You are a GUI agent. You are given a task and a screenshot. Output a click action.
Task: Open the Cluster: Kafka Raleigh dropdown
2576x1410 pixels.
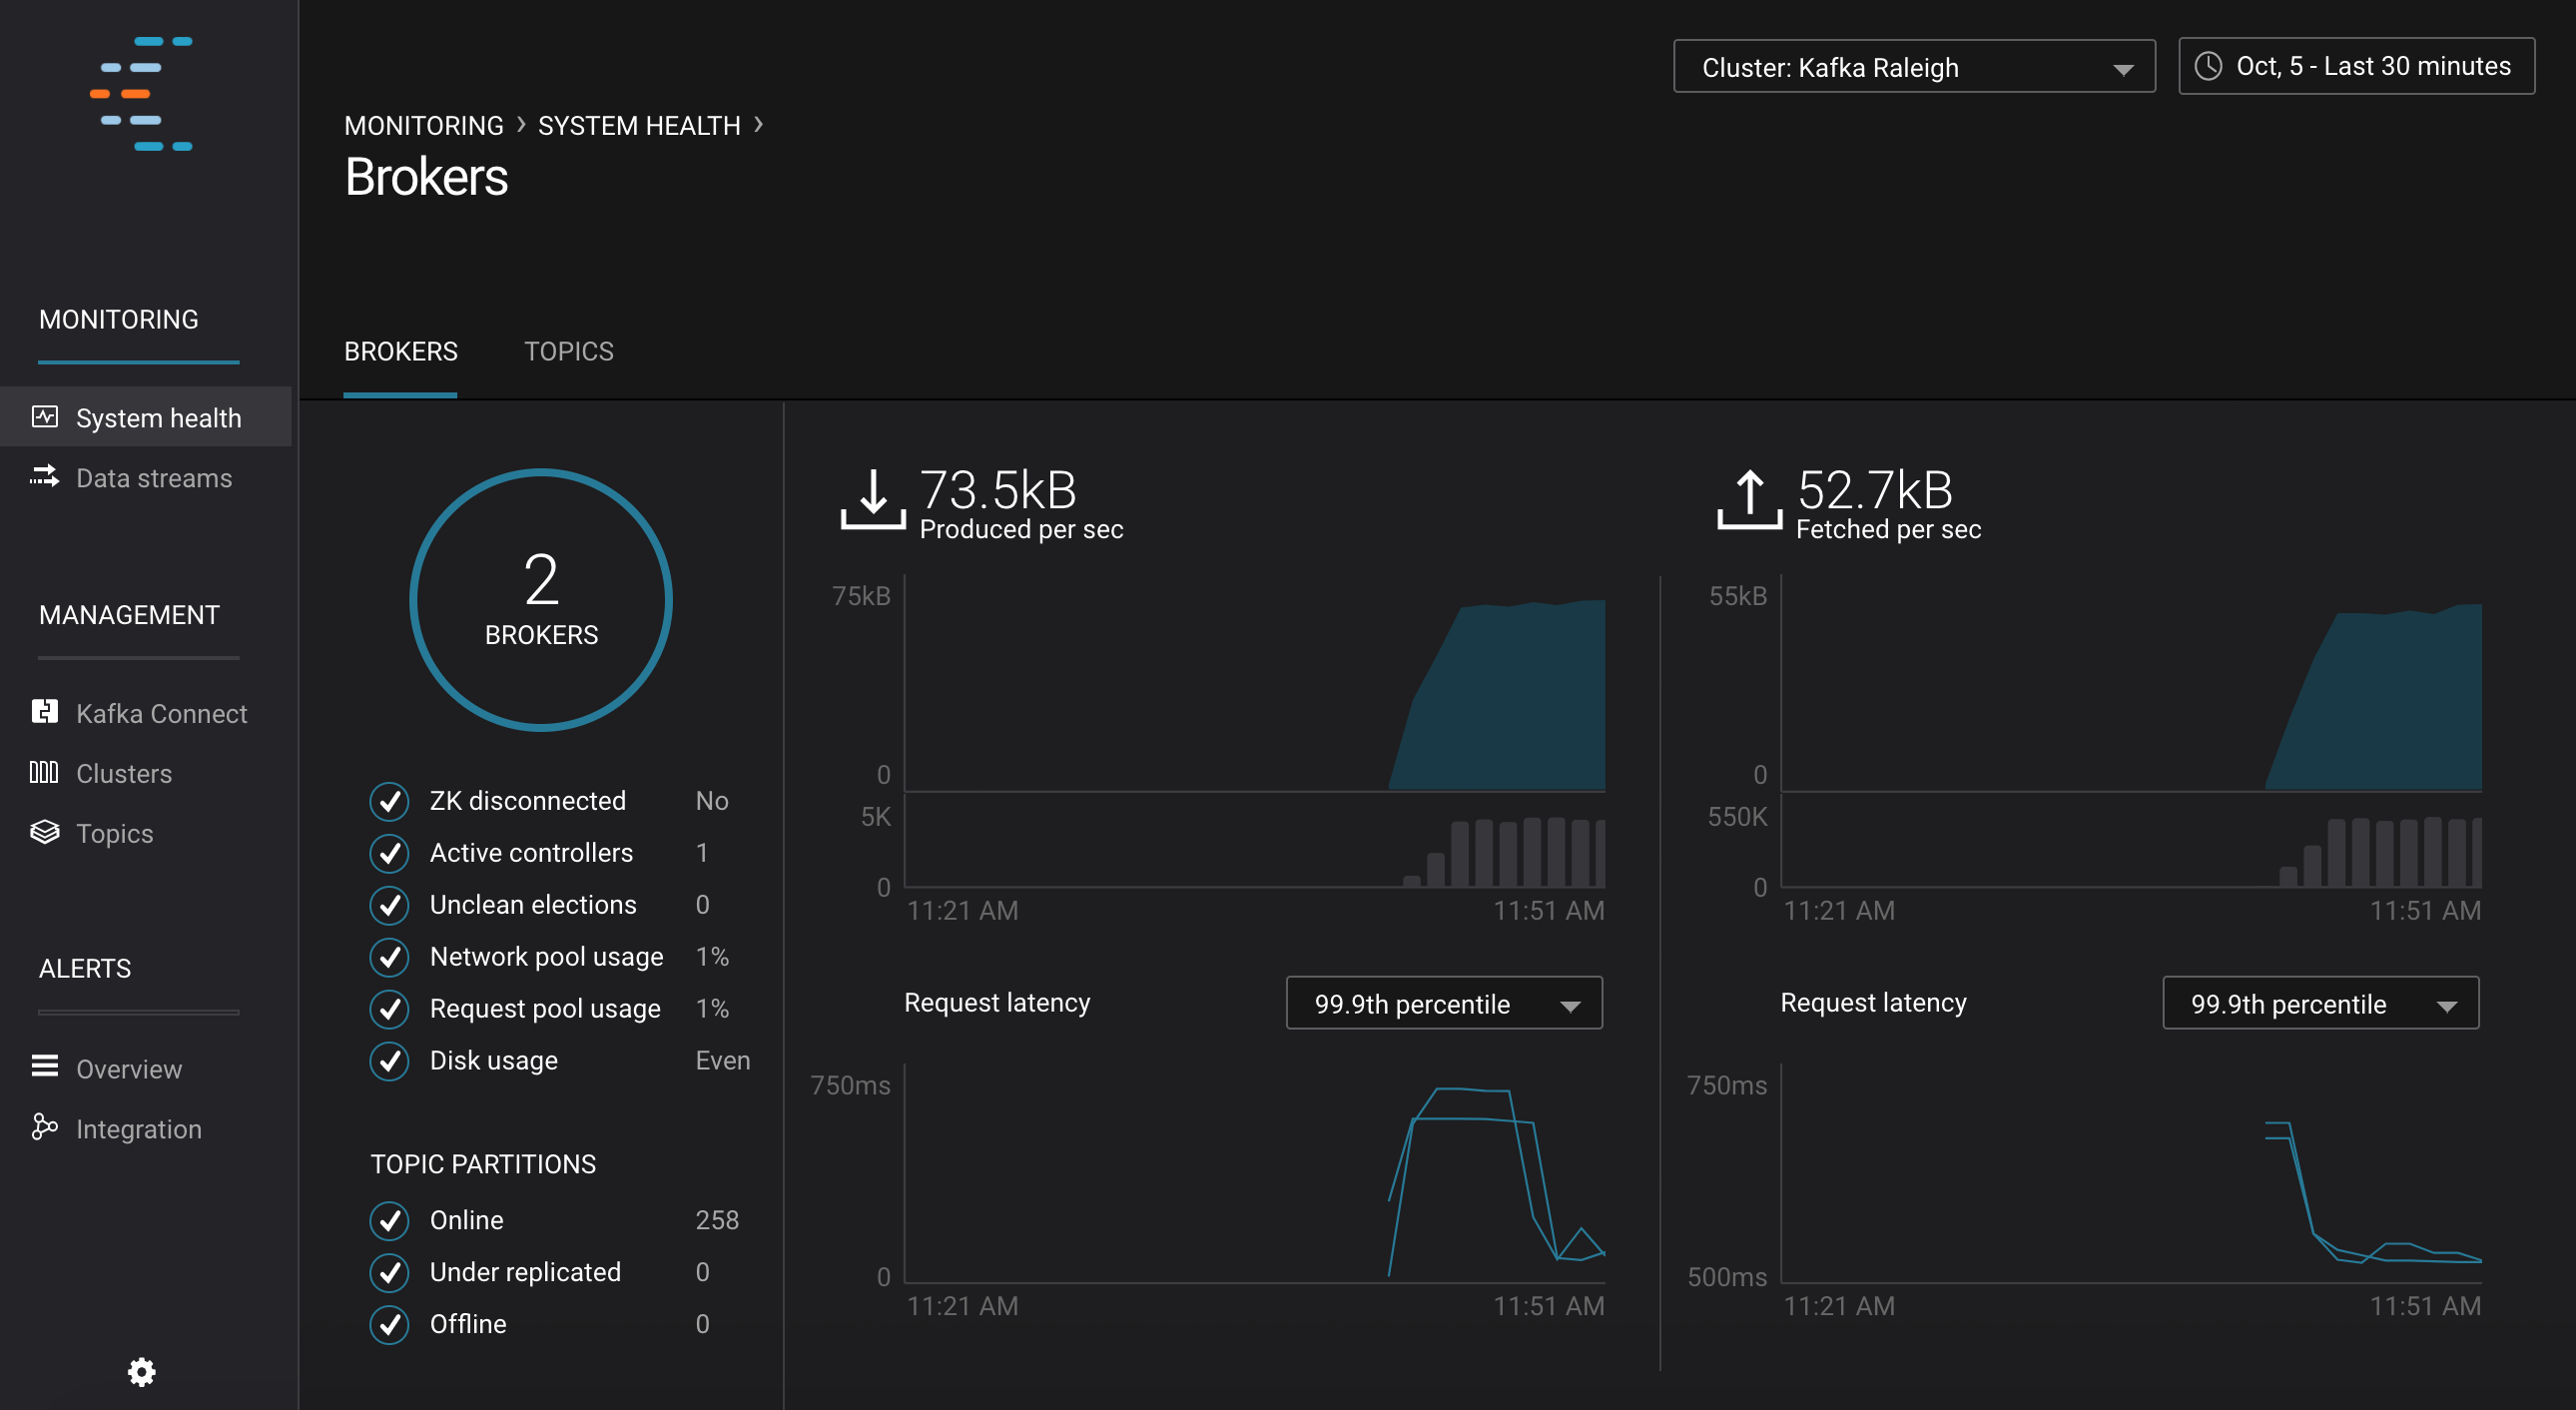point(1913,67)
